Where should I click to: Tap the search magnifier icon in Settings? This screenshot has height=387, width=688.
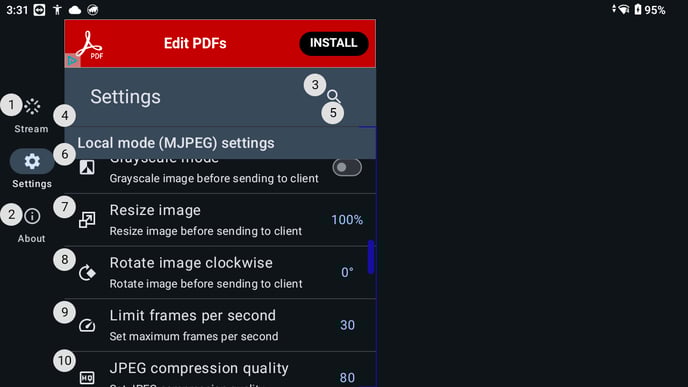(x=334, y=96)
